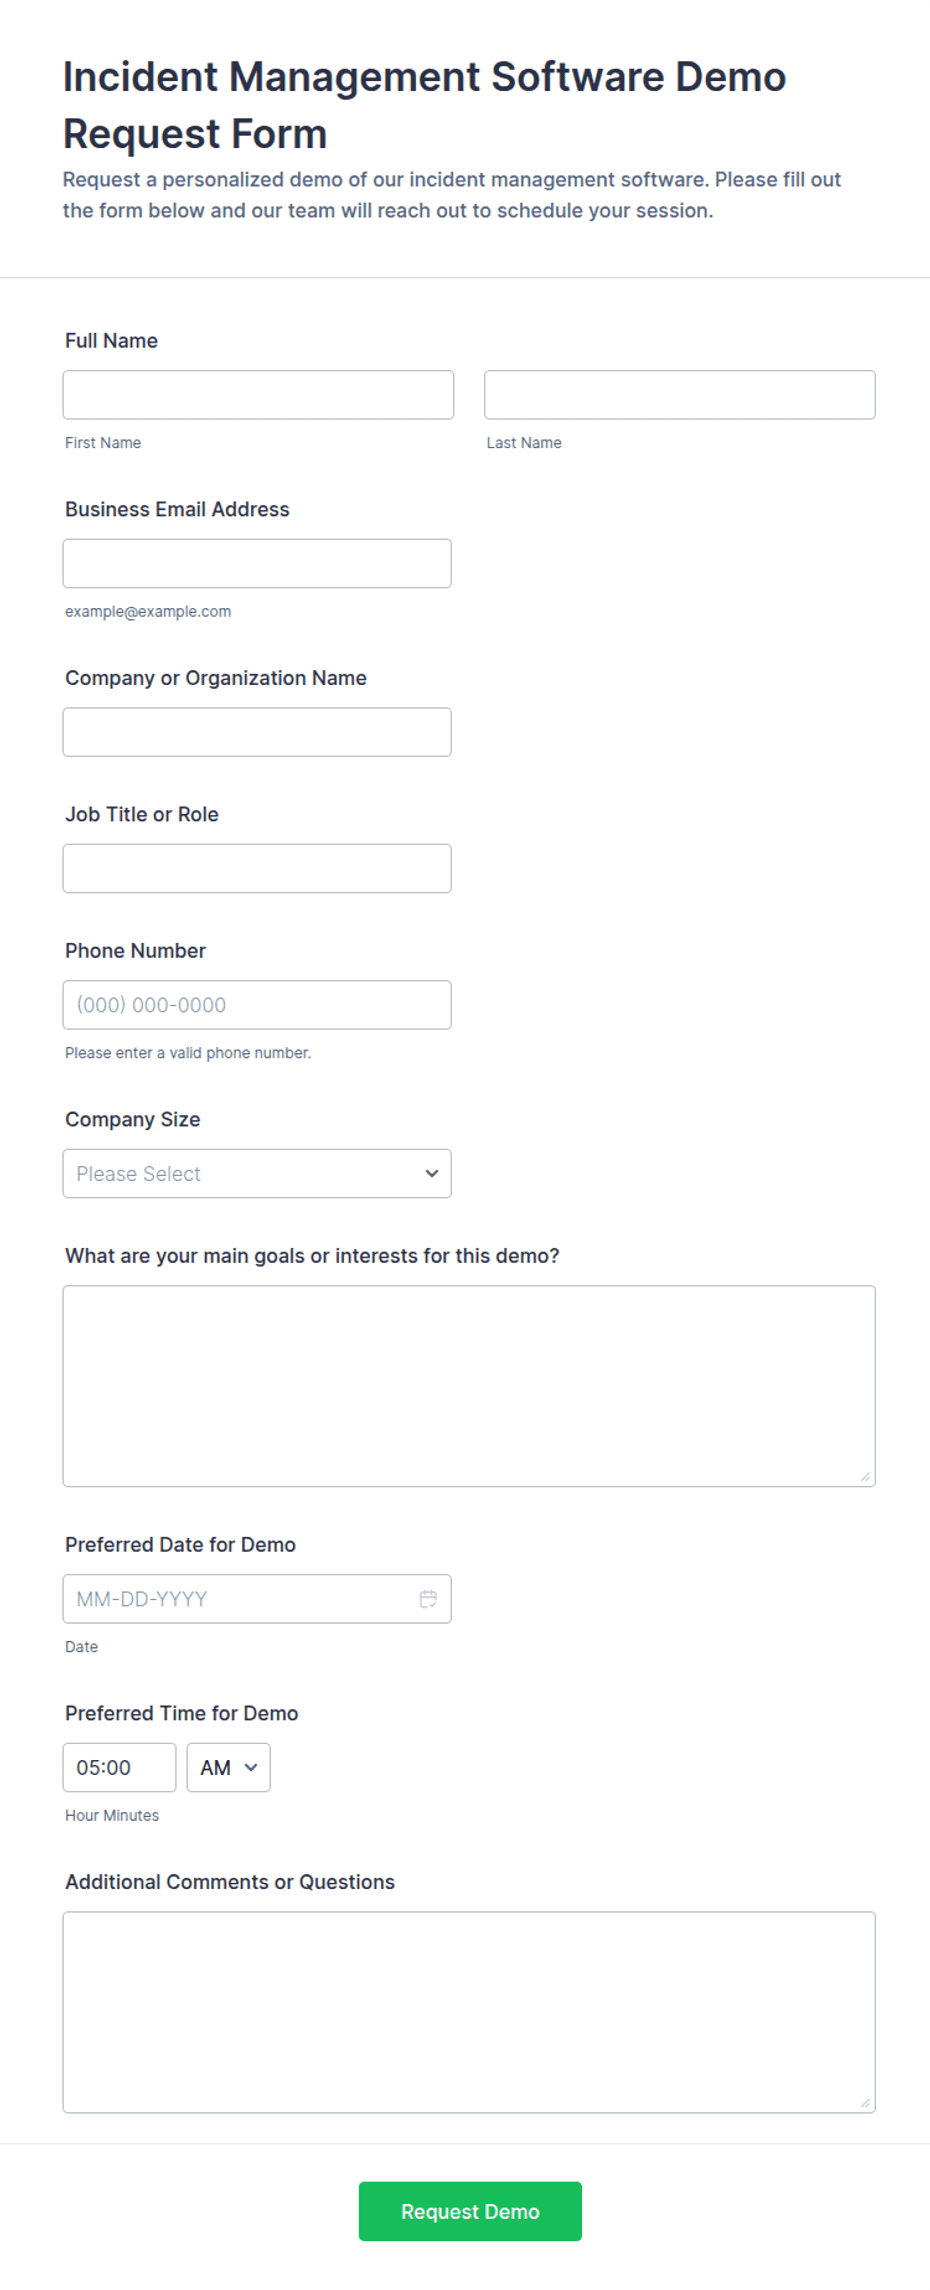Click the MM-DD-YYYY date input
This screenshot has width=930, height=2290.
[x=257, y=1599]
